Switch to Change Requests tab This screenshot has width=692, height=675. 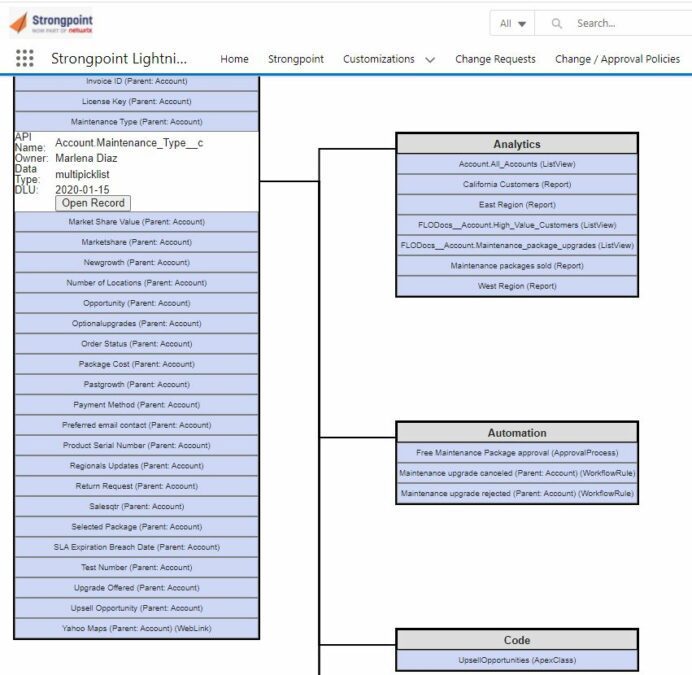tap(495, 59)
